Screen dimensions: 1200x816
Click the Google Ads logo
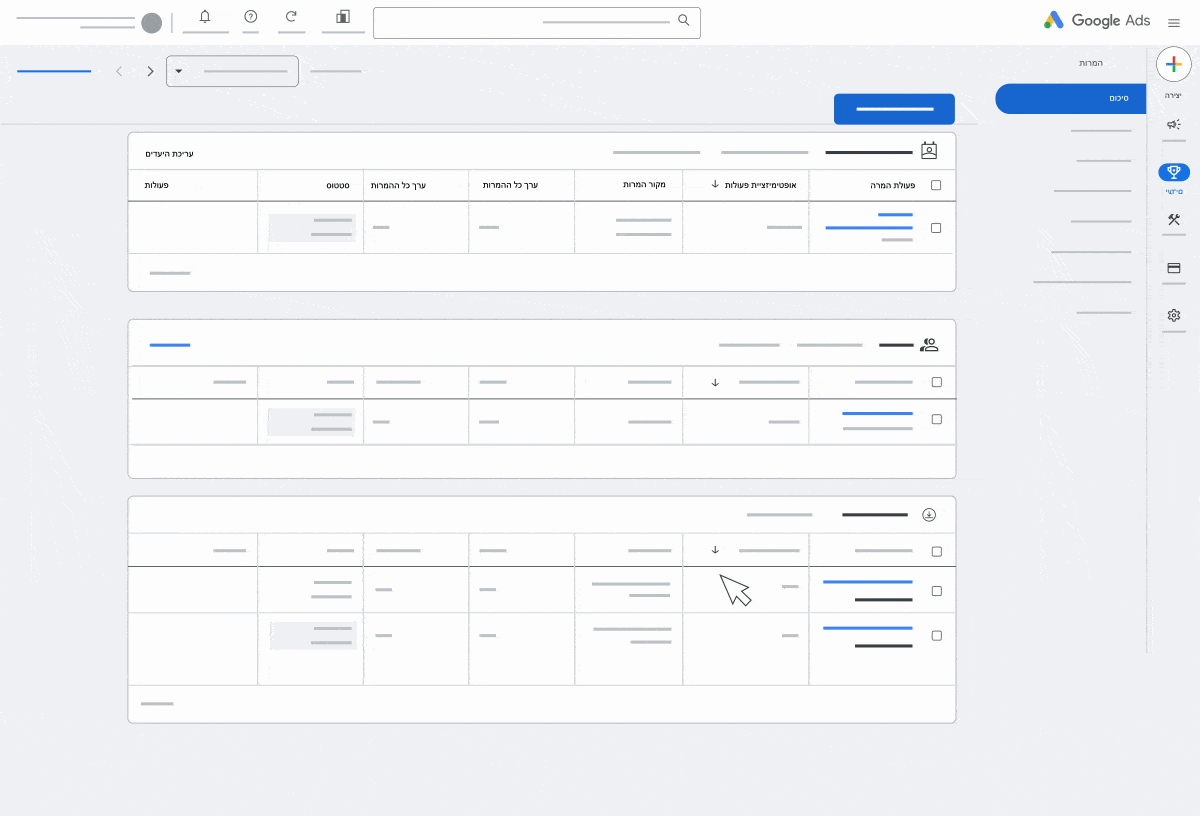[x=1097, y=20]
